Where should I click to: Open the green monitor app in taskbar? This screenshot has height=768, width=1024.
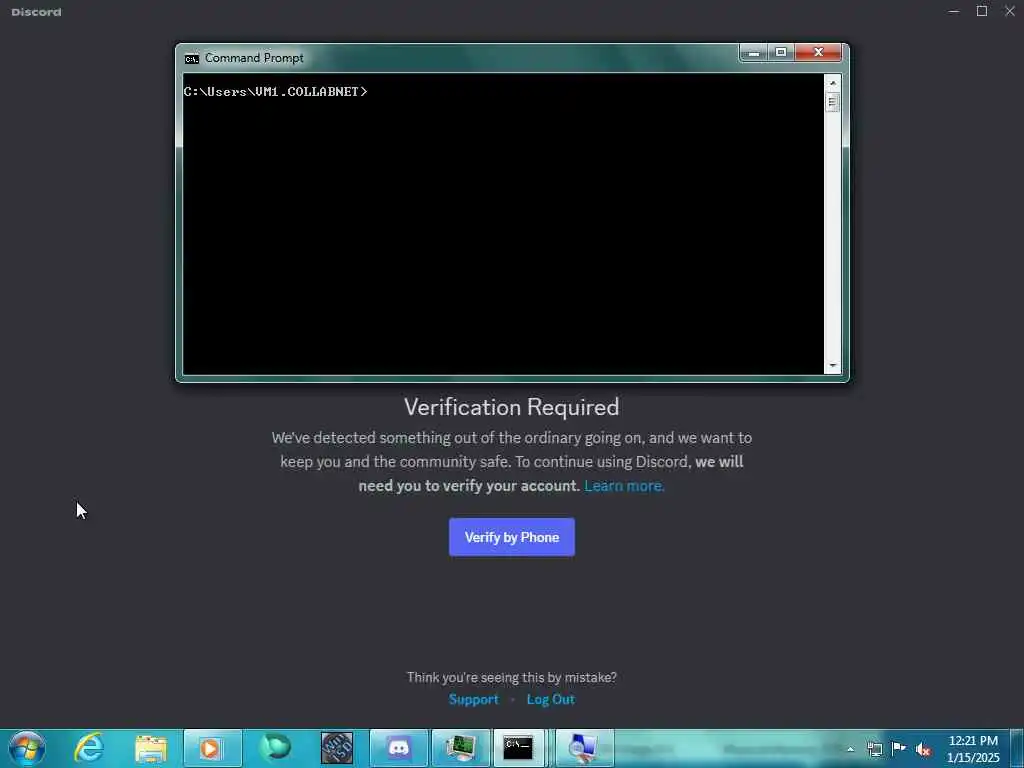coord(460,748)
